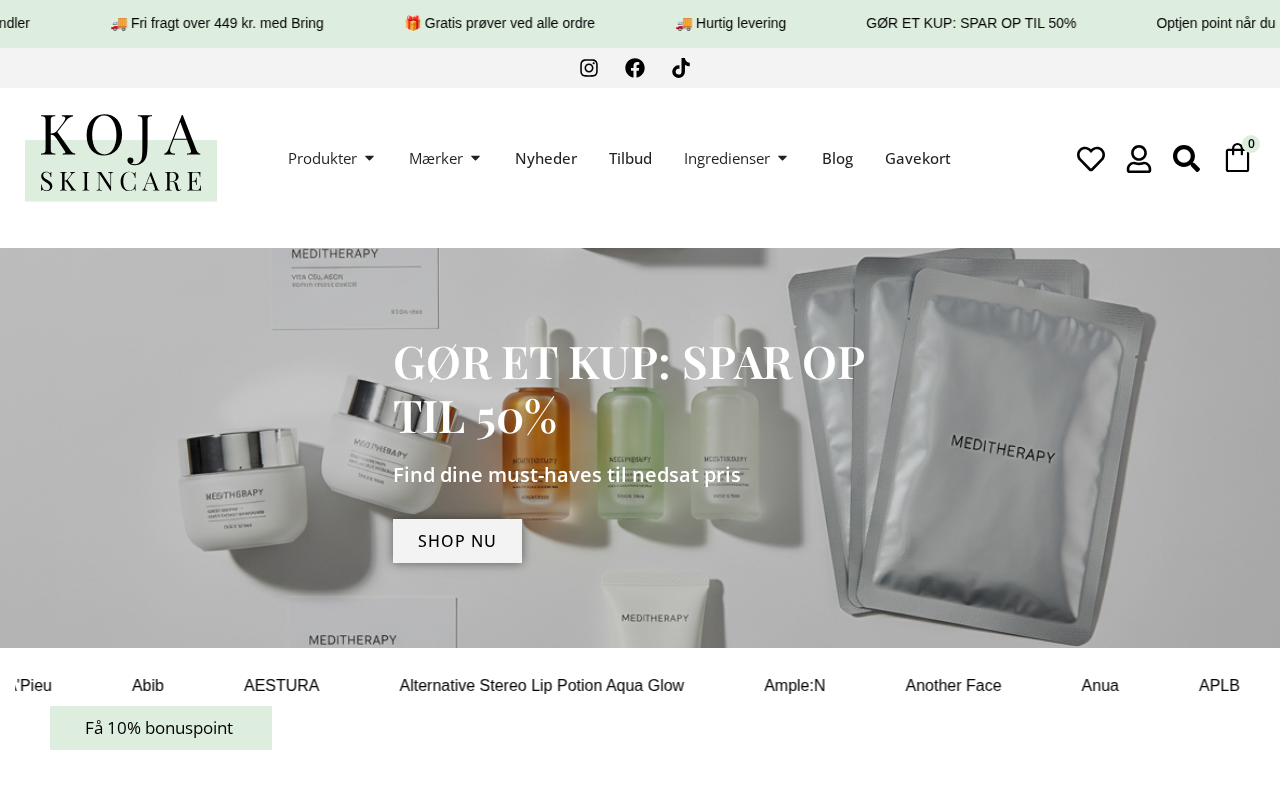
Task: Open the Nyheder menu item
Action: tap(546, 158)
